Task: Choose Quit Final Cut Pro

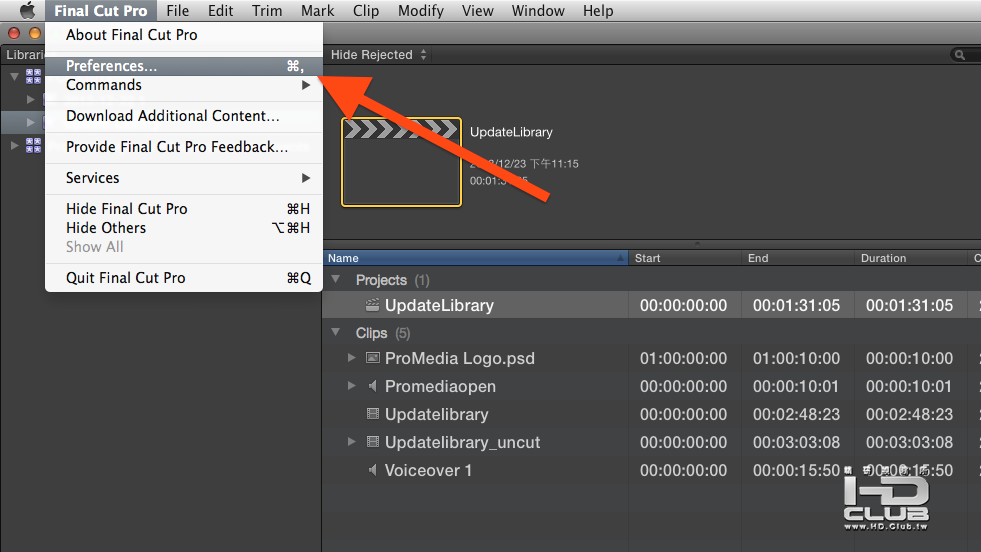Action: (x=184, y=278)
